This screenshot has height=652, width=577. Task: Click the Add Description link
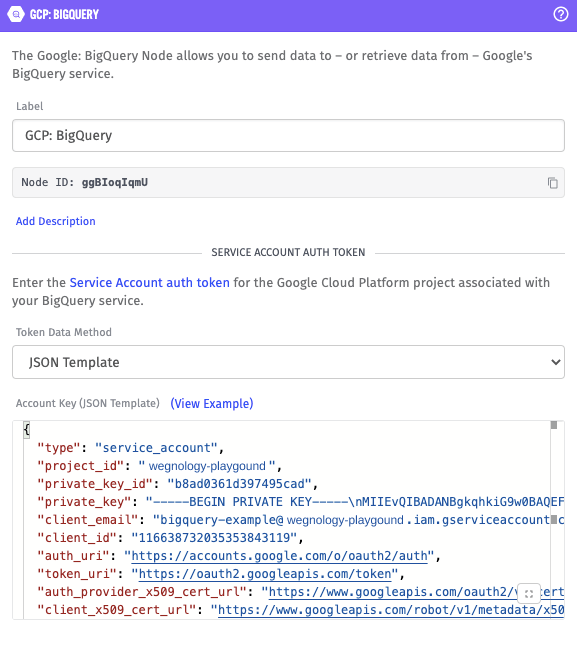(x=56, y=221)
